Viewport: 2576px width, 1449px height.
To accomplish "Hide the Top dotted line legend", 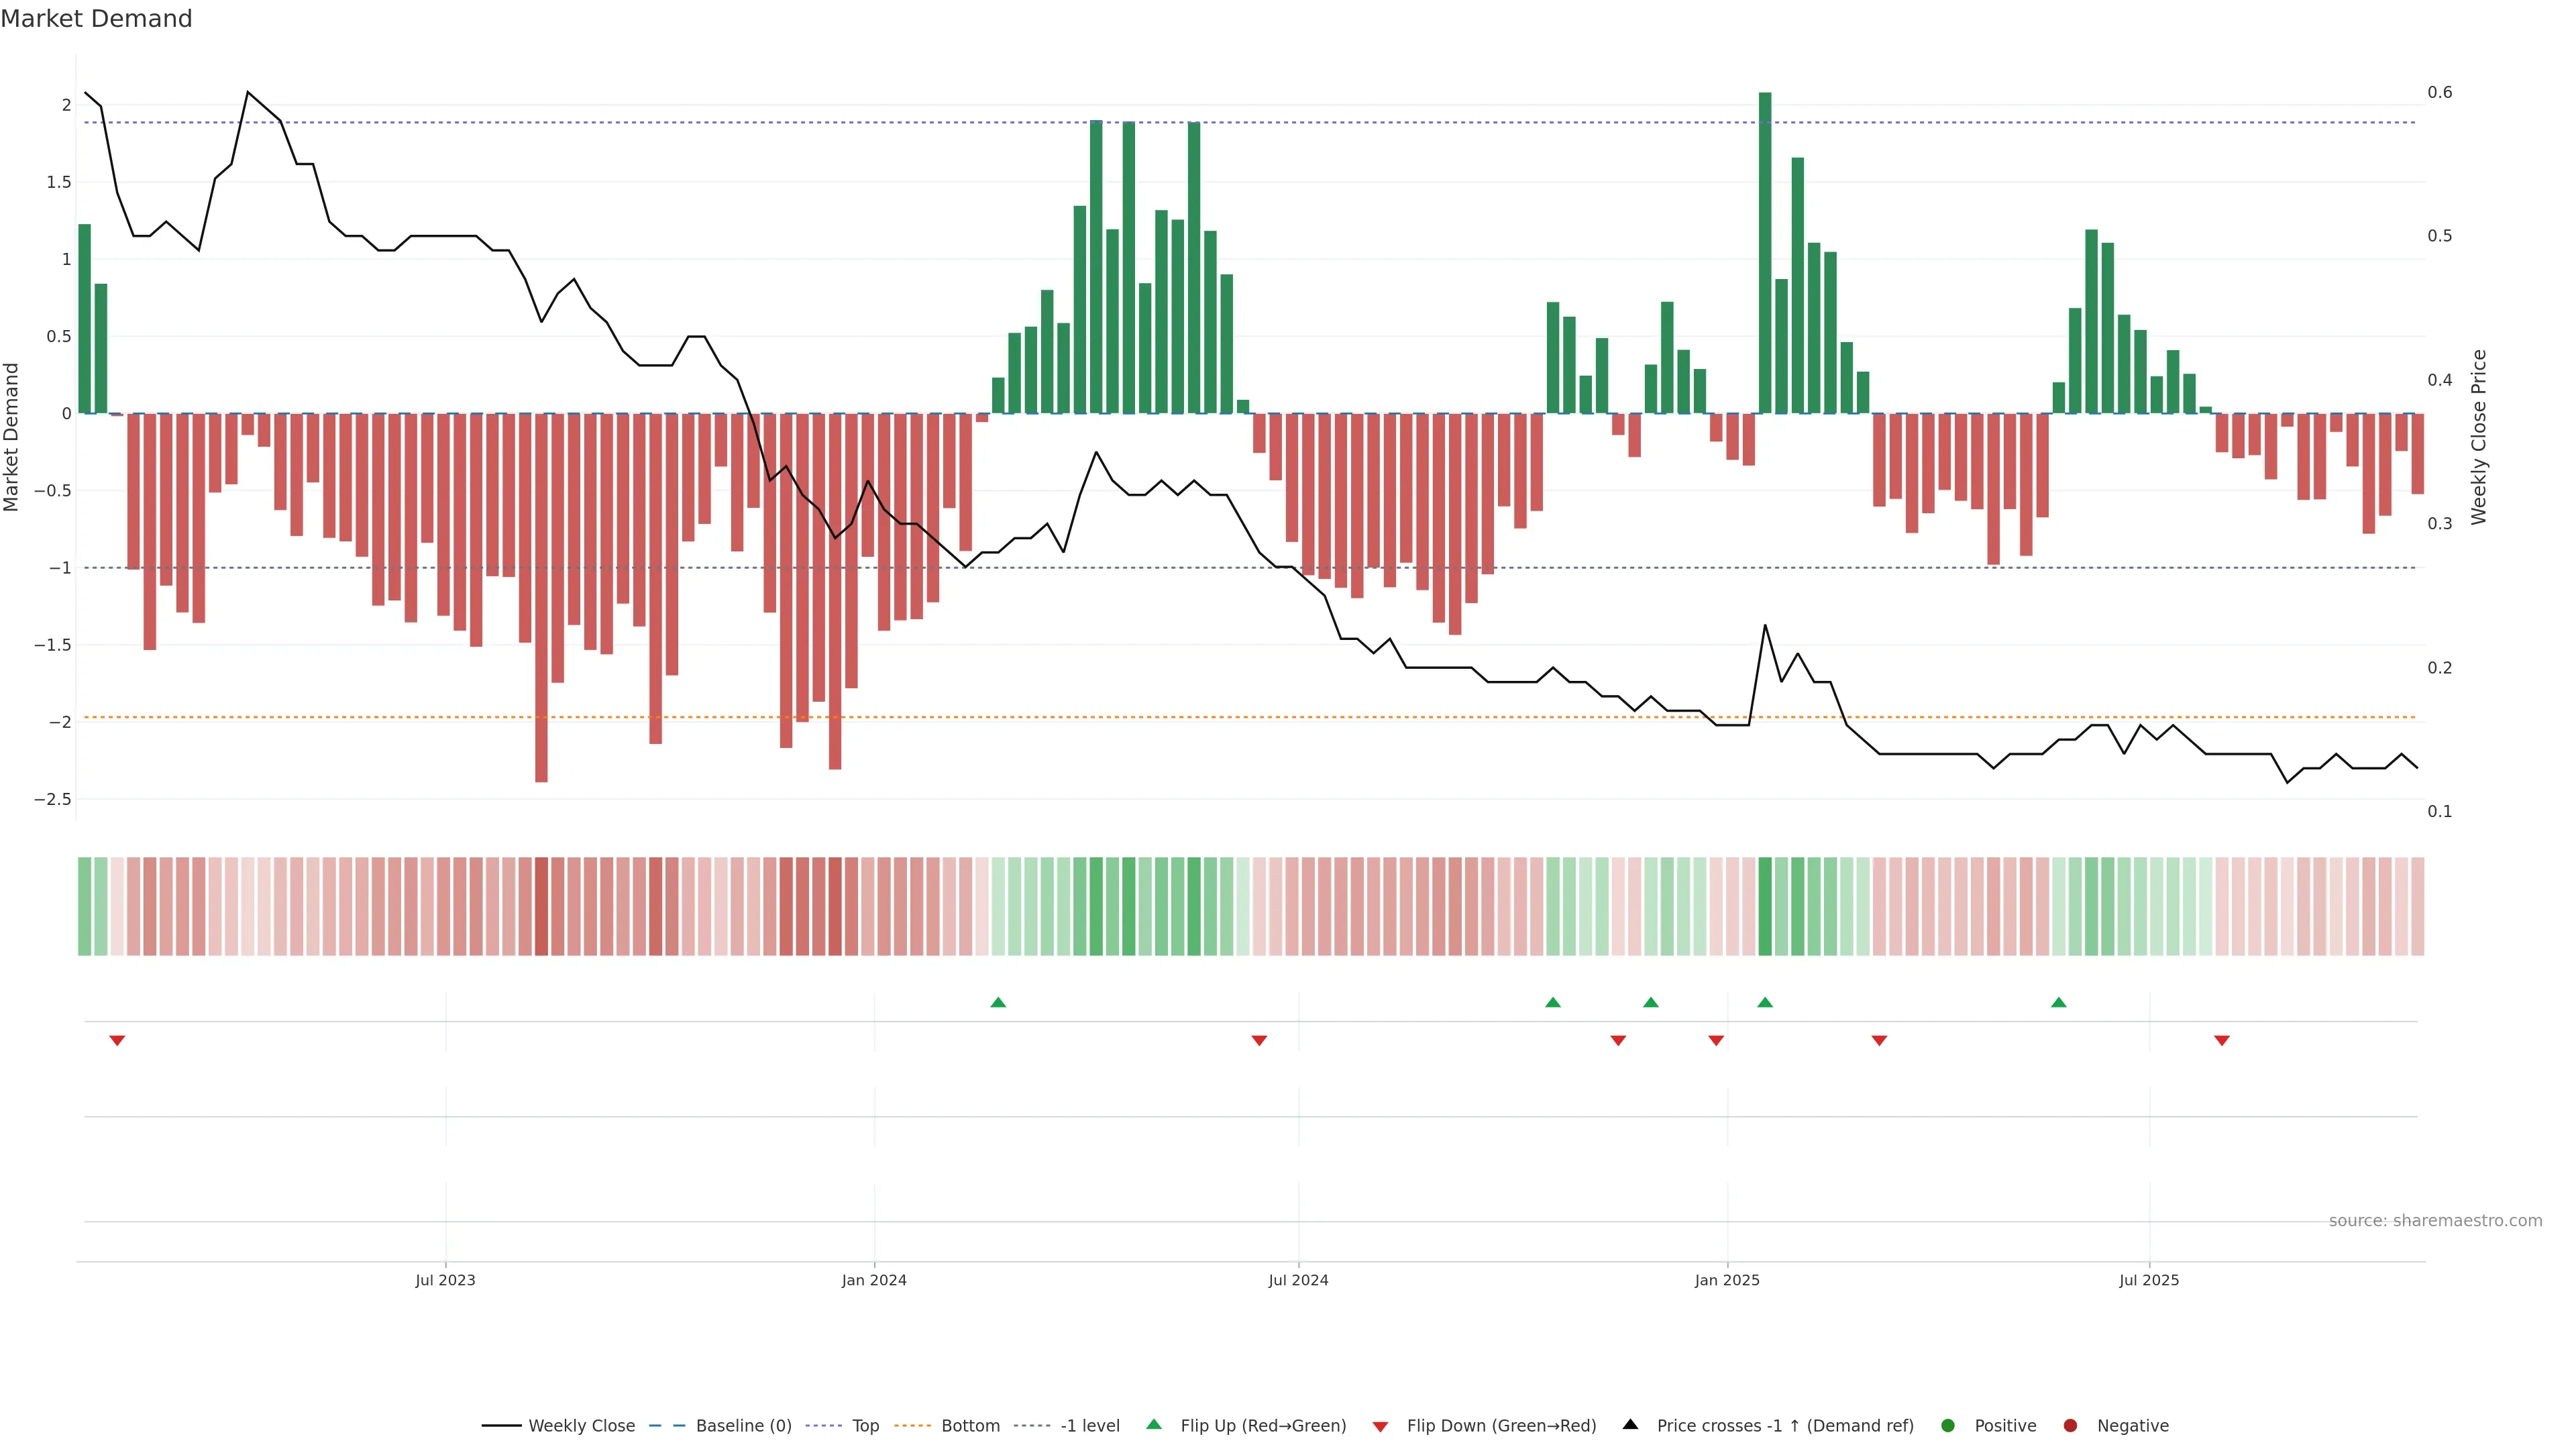I will (x=865, y=1426).
